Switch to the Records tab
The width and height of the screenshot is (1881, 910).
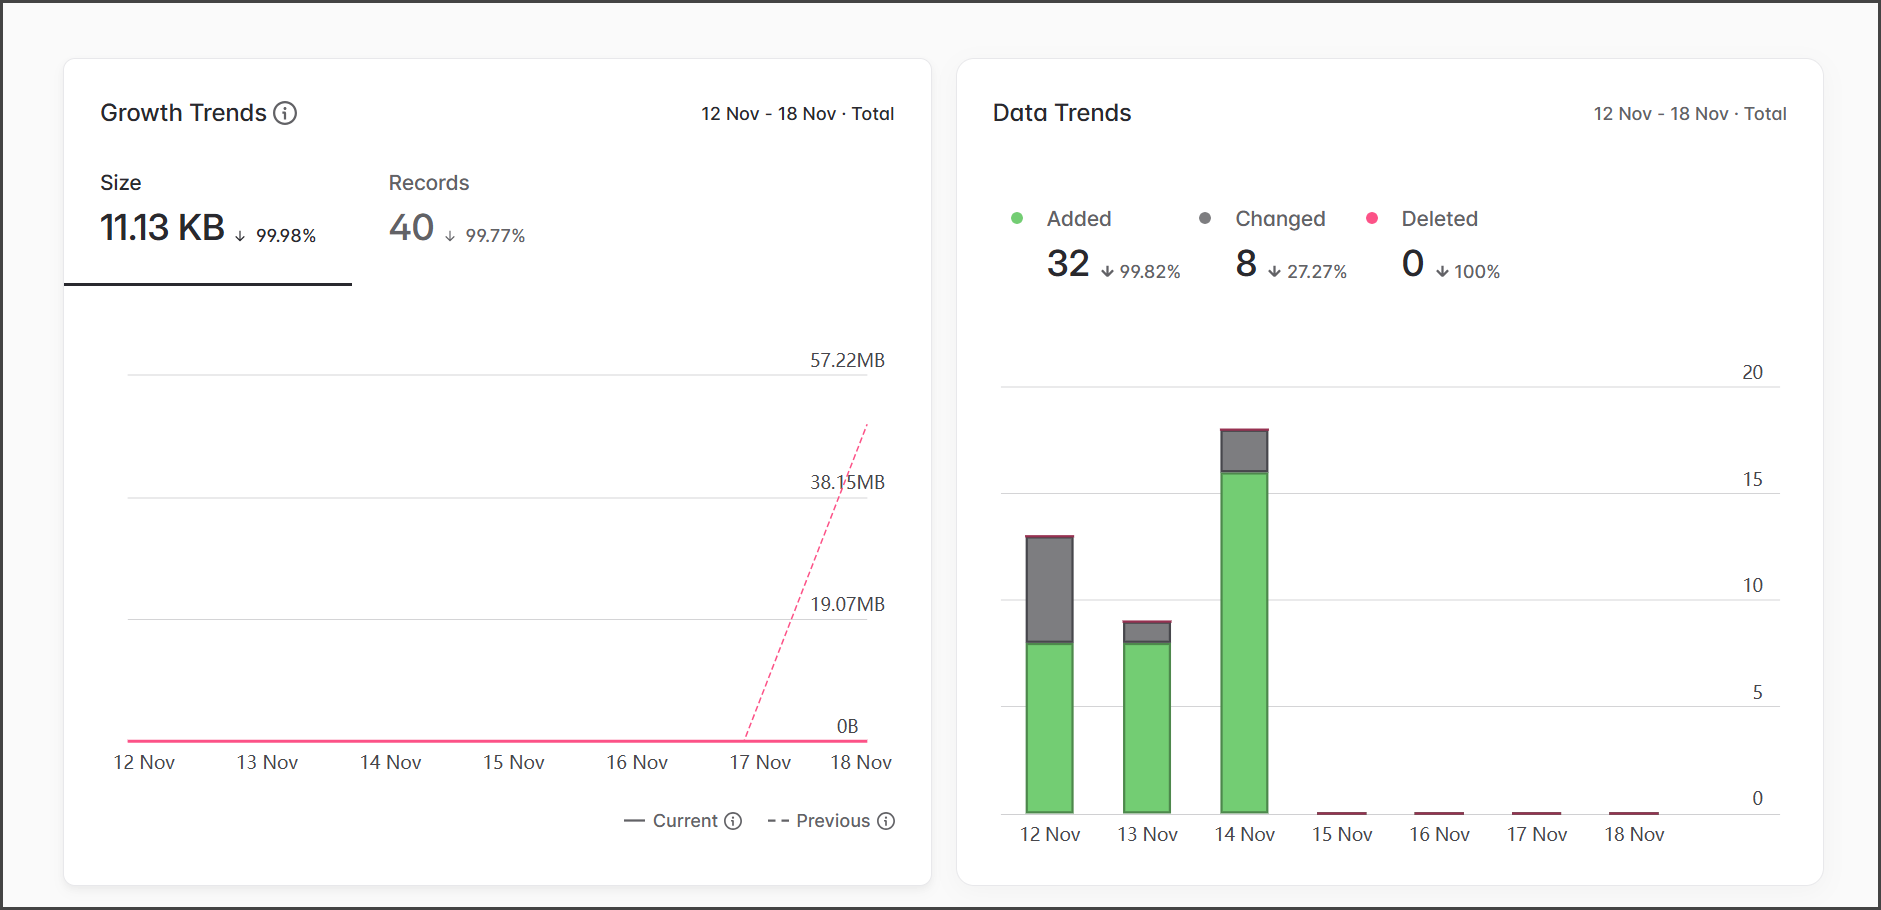click(456, 212)
